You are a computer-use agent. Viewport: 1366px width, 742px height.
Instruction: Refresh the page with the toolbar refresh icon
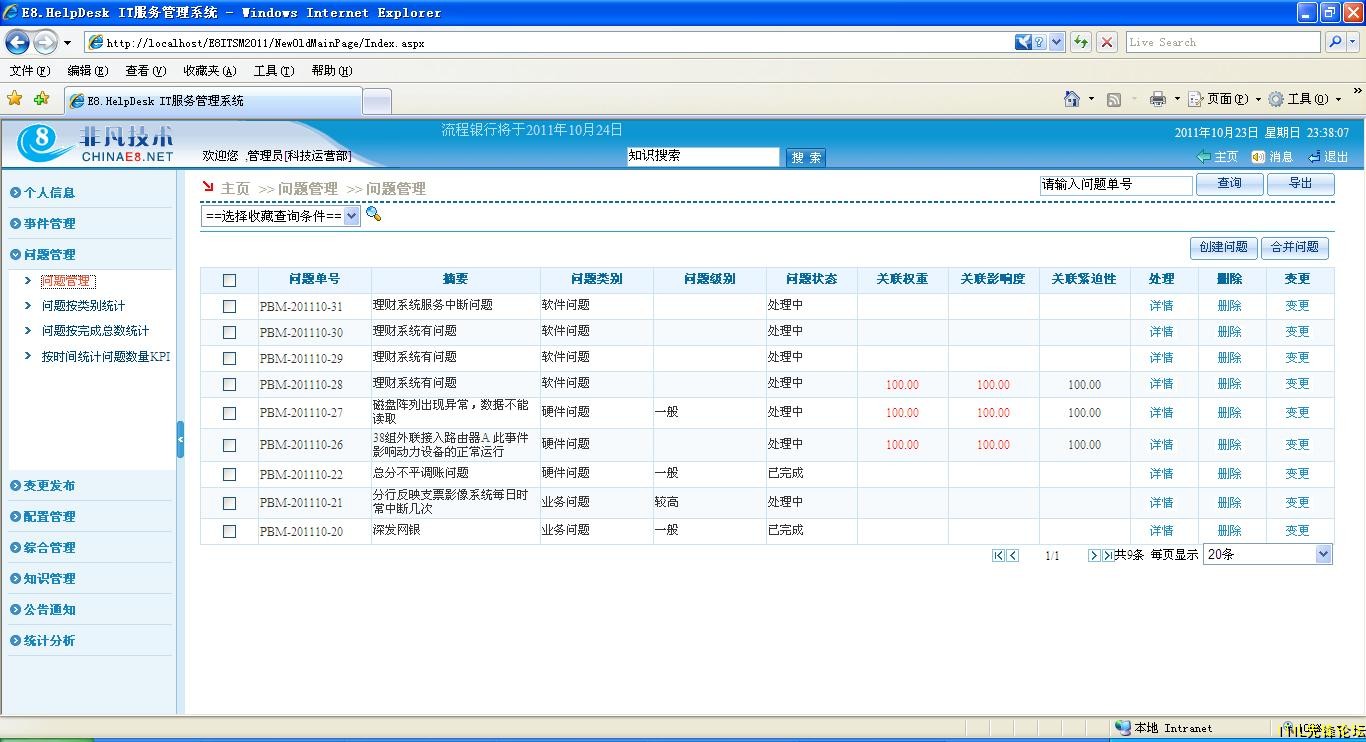[x=1081, y=42]
